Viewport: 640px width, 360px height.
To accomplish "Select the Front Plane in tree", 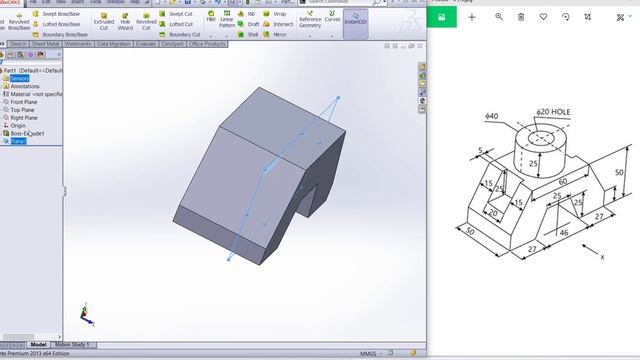I will pyautogui.click(x=24, y=102).
